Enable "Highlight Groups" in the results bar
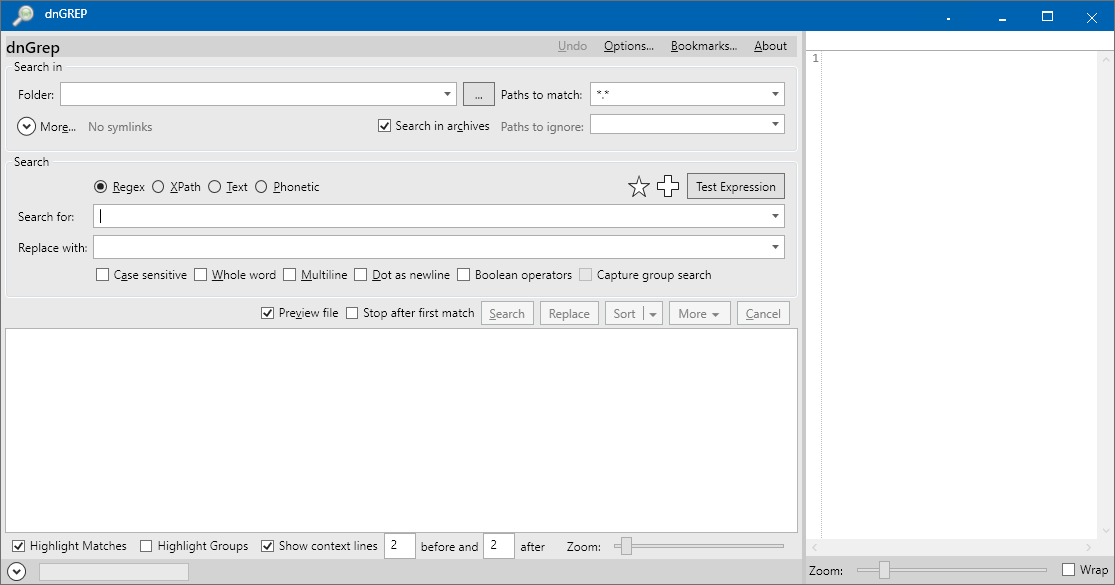 145,546
